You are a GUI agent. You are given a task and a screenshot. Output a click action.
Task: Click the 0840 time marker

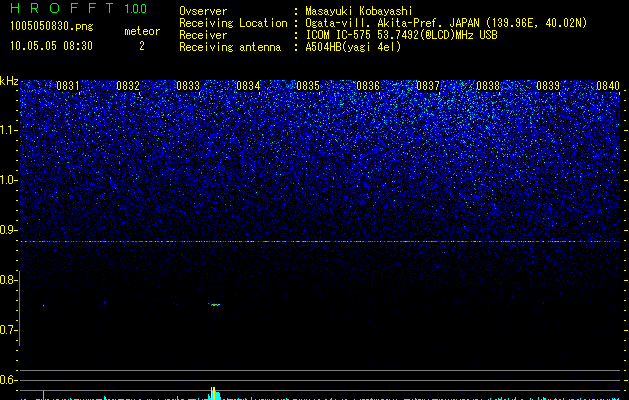pos(608,86)
